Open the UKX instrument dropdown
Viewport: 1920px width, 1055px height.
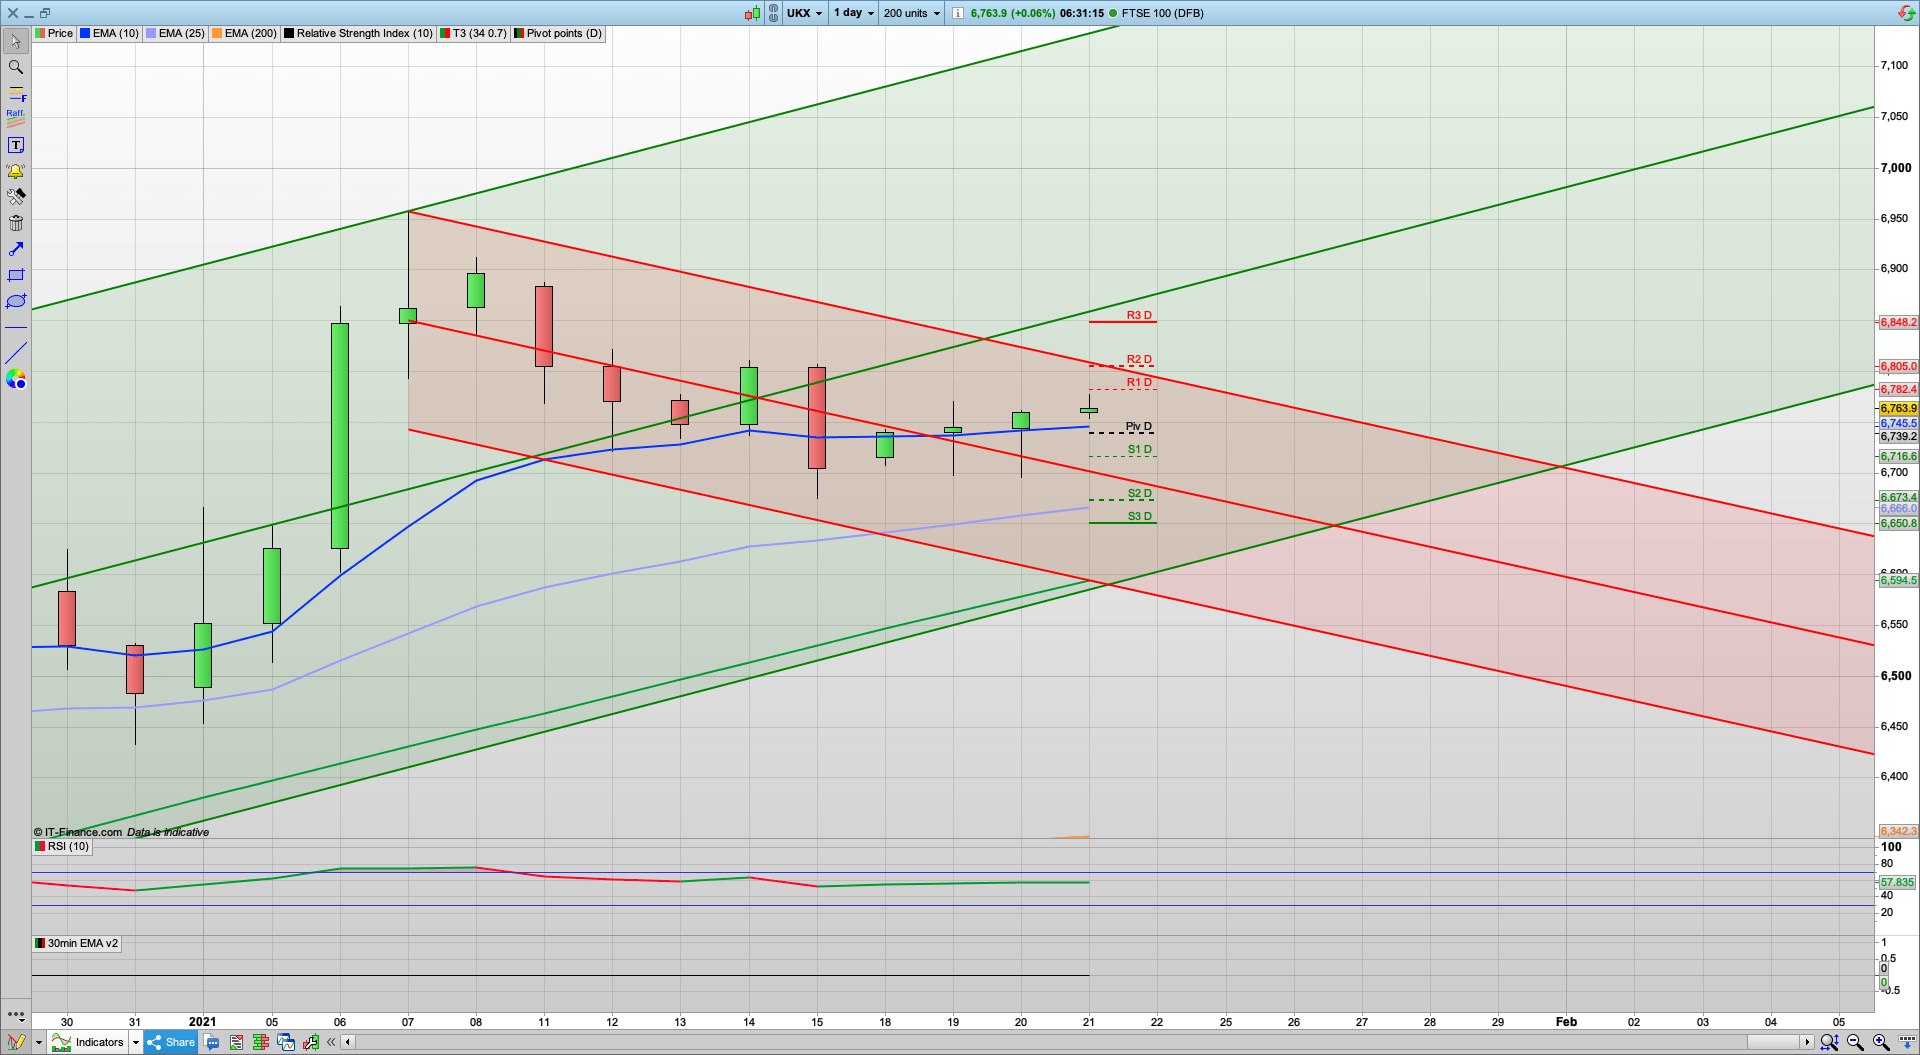point(804,13)
